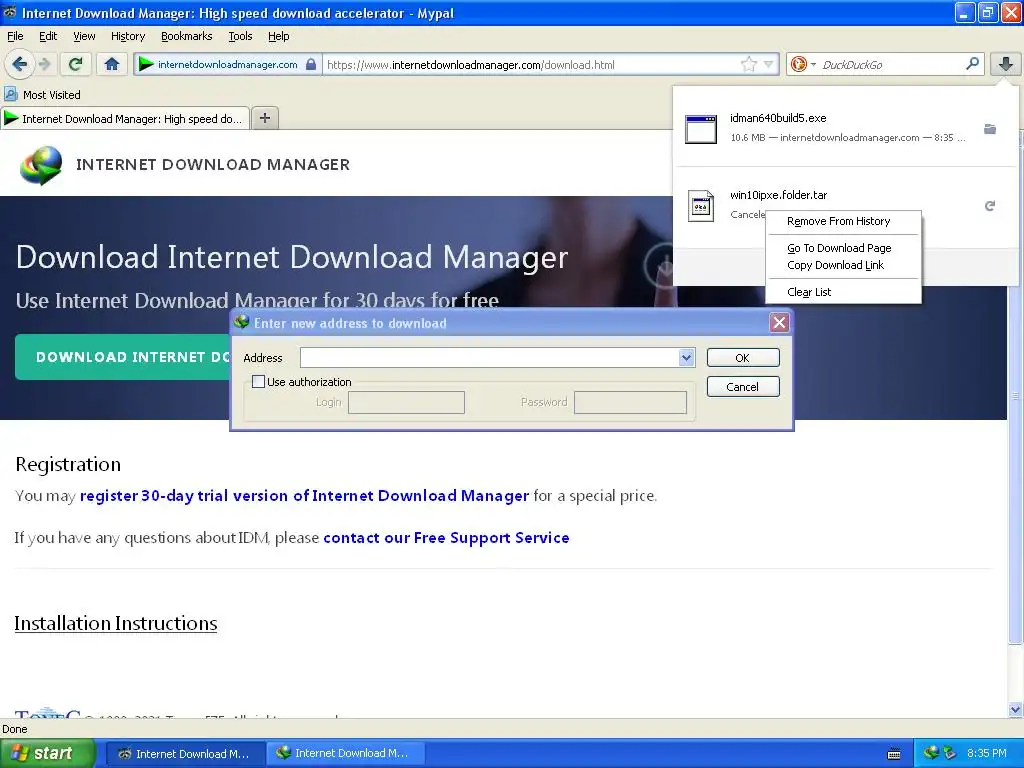Select the Internet Download Manager browser tab
The width and height of the screenshot is (1024, 768).
tap(125, 119)
